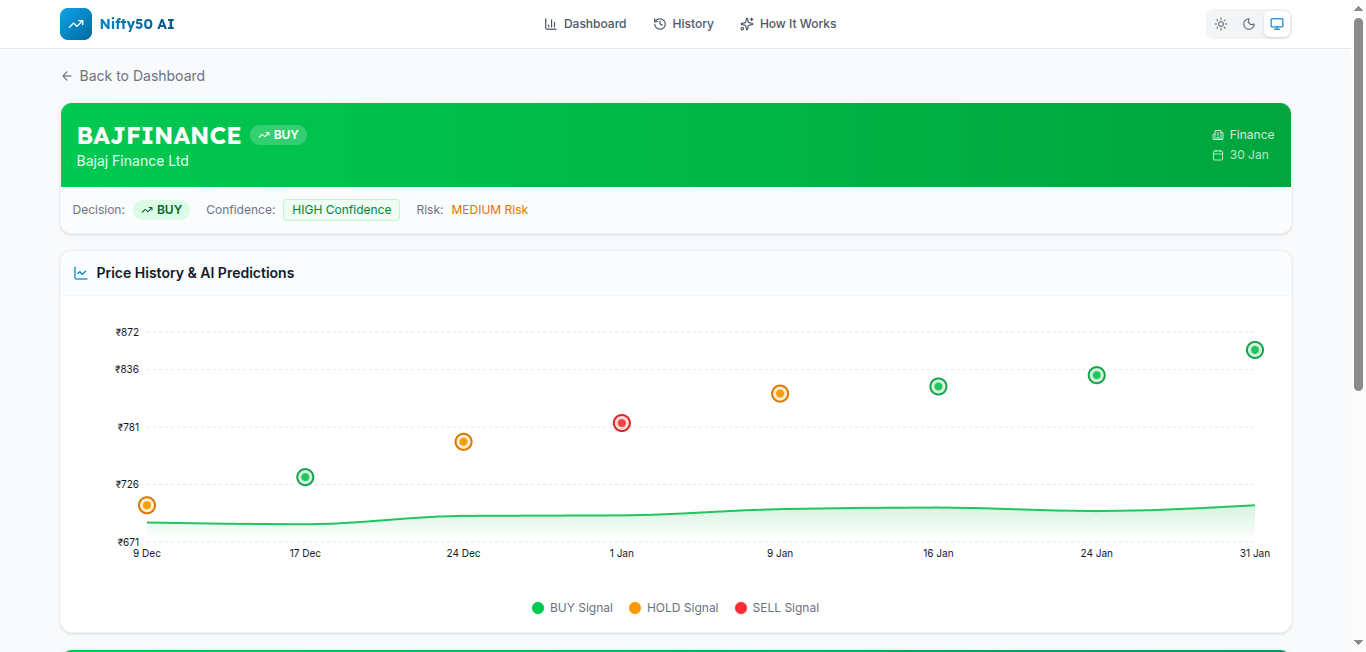Click the HIGH Confidence badge

341,210
